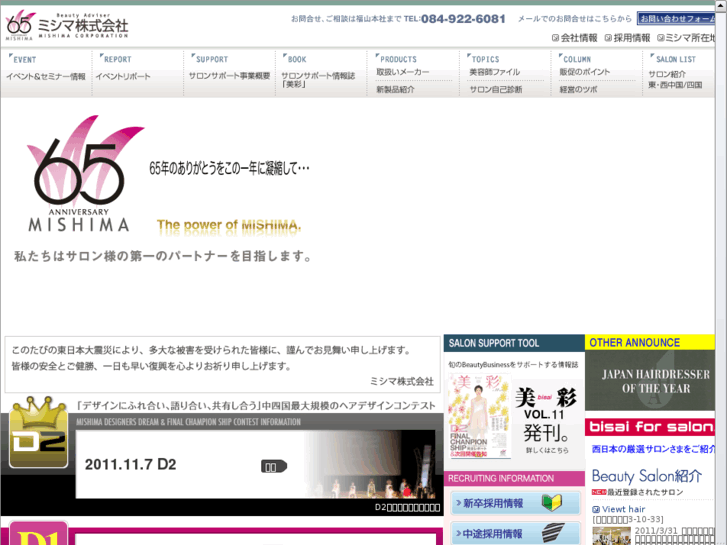The height and width of the screenshot is (545, 727).
Task: Open サロンサポート事業概要 menu item
Action: [230, 76]
